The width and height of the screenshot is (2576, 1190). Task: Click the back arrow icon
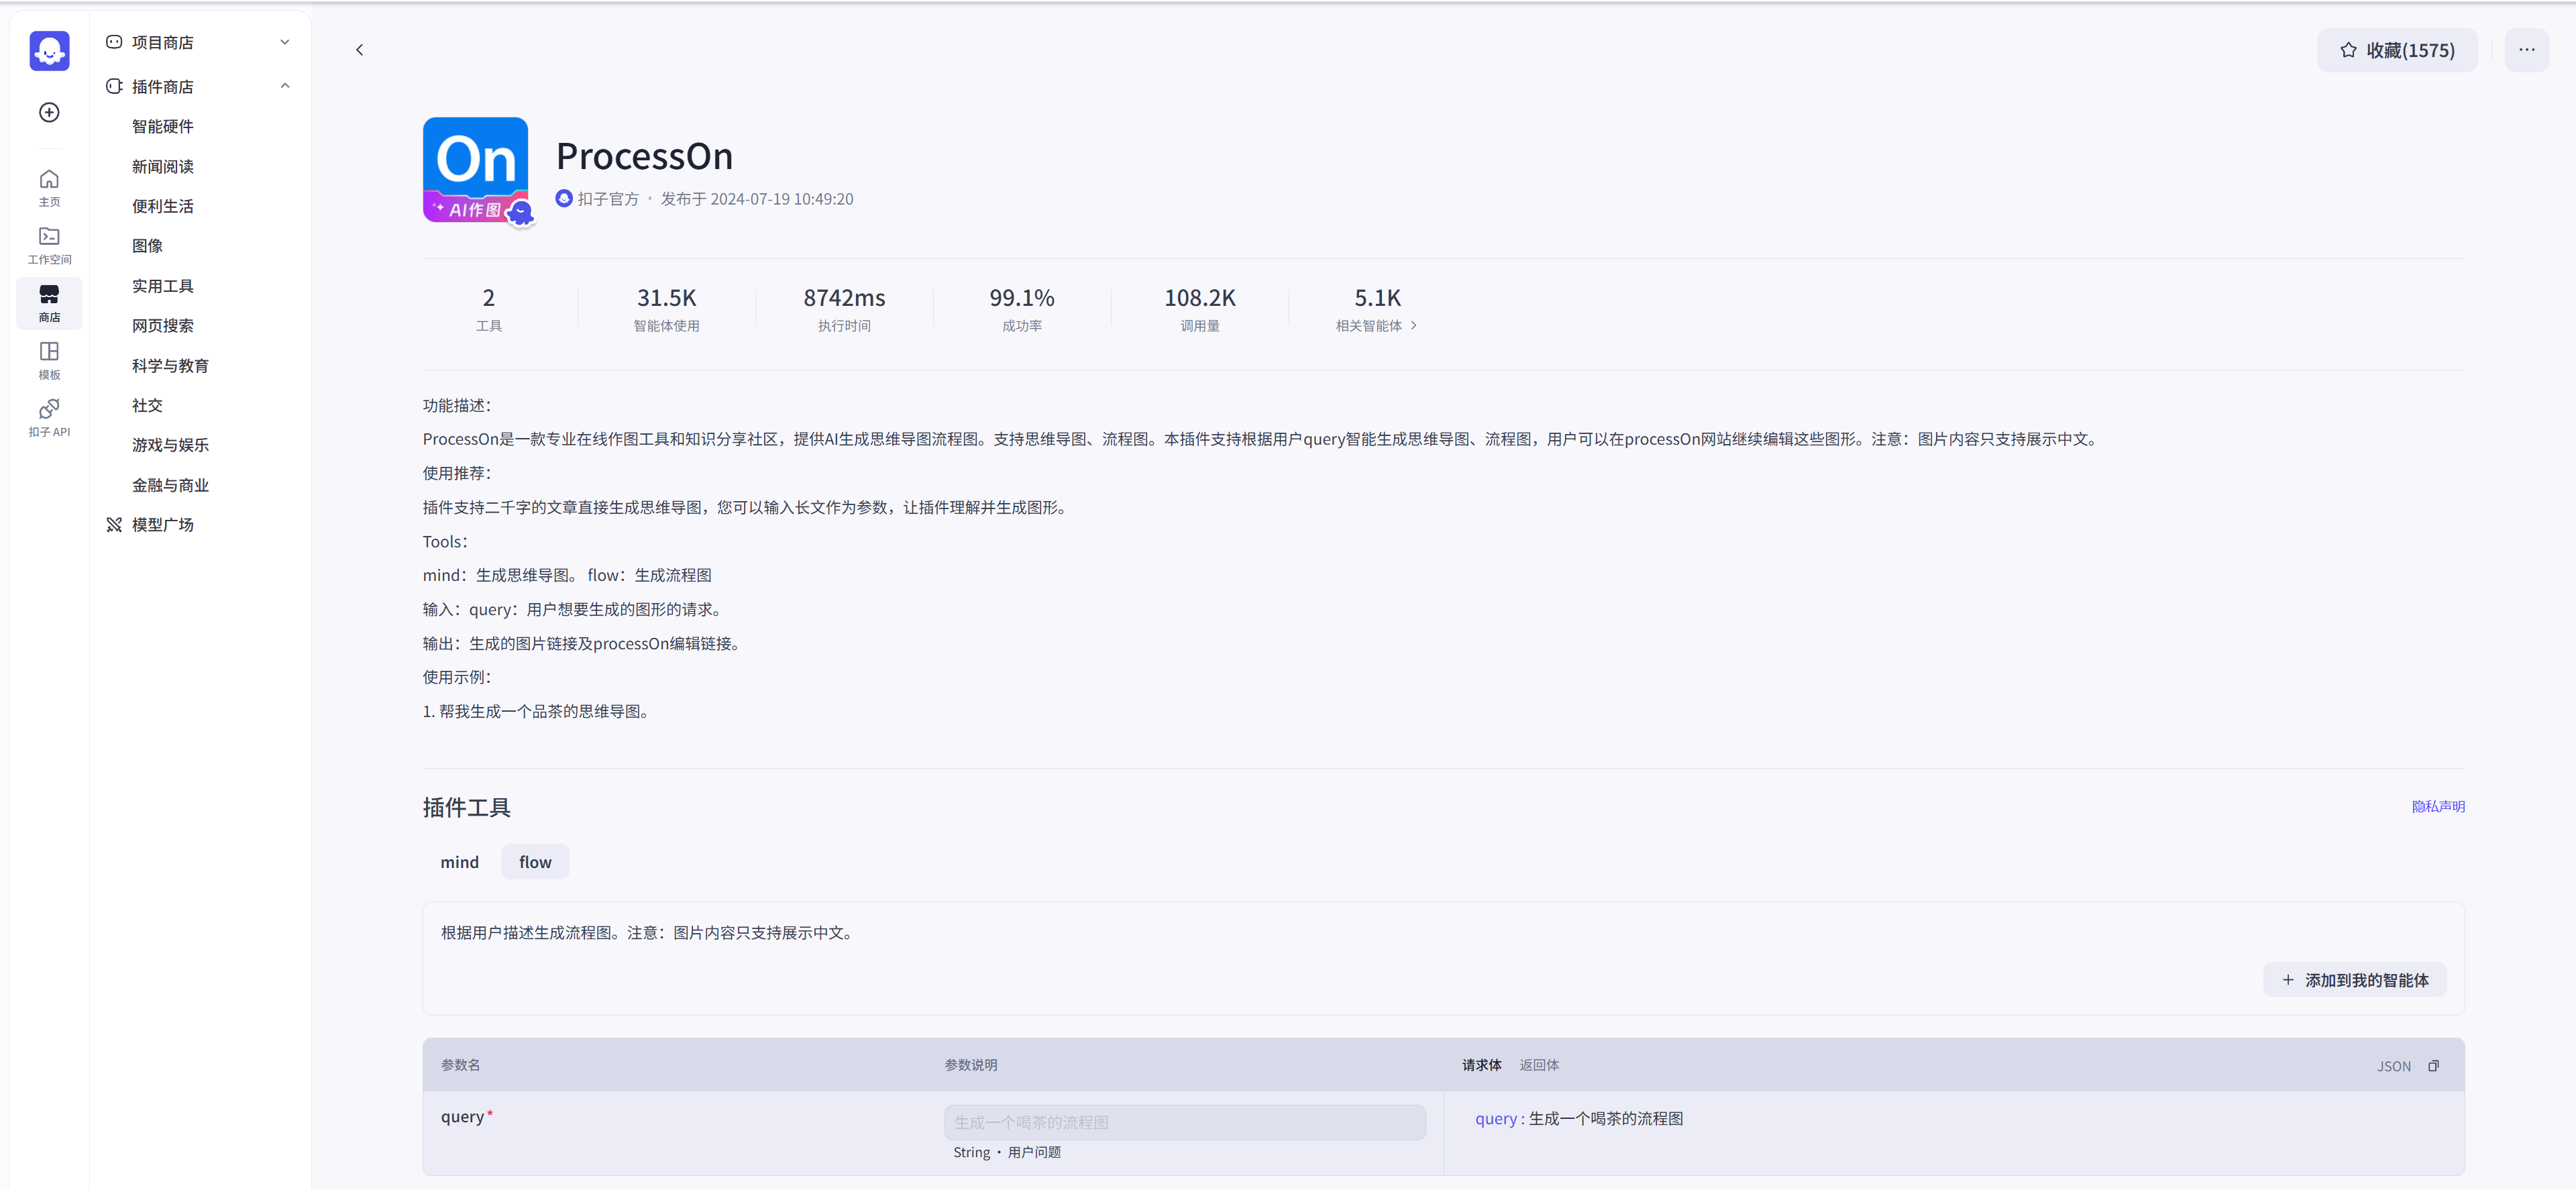(x=360, y=50)
